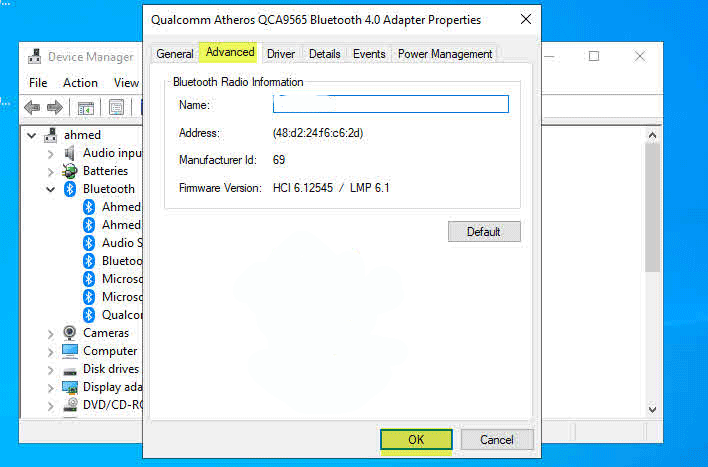Expand the Computer category
The image size is (708, 467).
pos(51,351)
